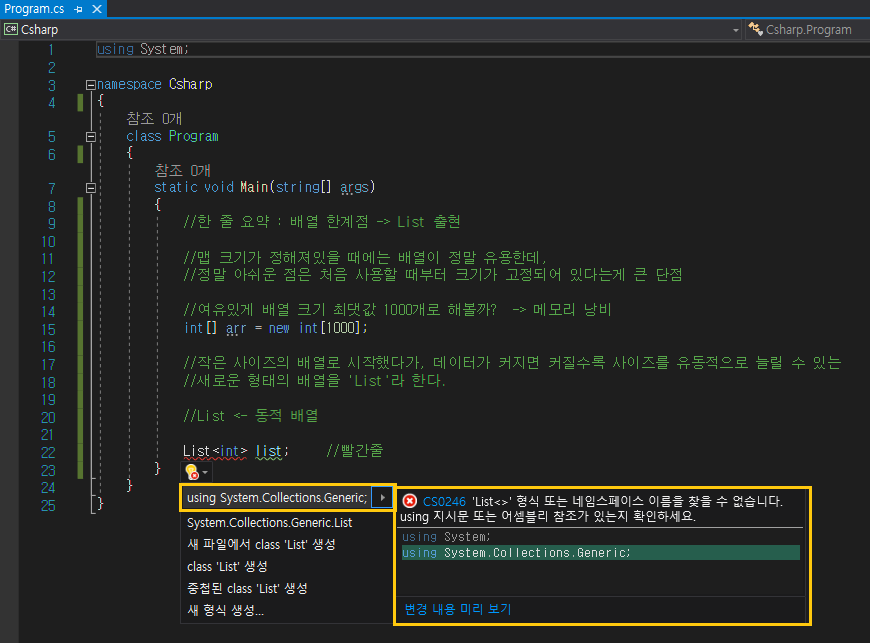870x643 pixels.
Task: Close the Program.cs tab
Action: click(97, 9)
